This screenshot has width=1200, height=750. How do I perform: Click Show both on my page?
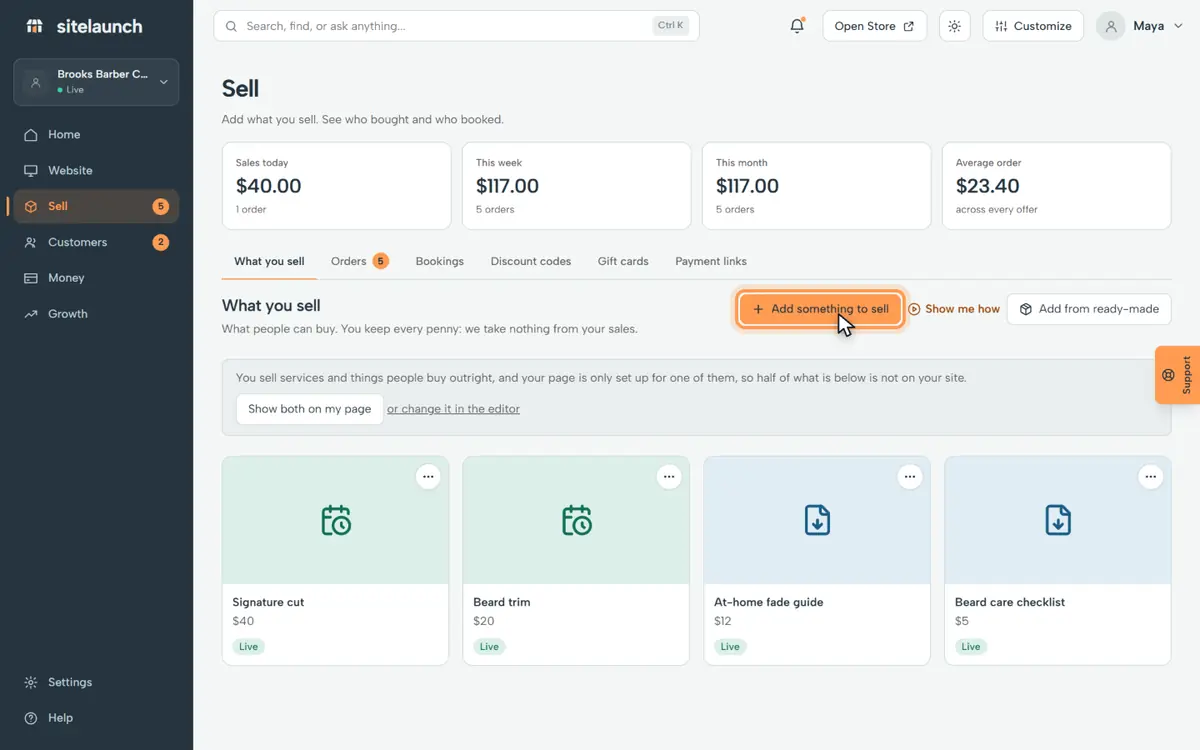310,409
